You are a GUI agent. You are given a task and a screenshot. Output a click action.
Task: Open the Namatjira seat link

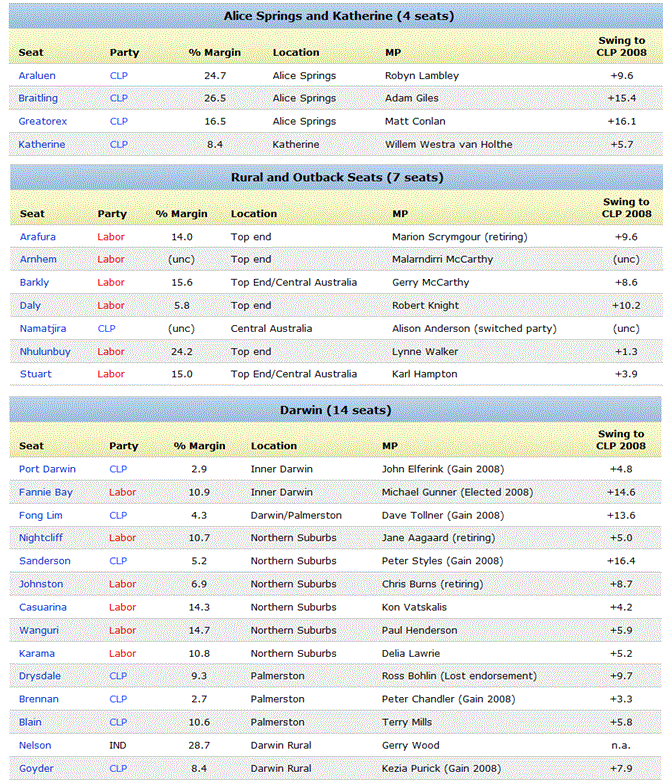(43, 328)
